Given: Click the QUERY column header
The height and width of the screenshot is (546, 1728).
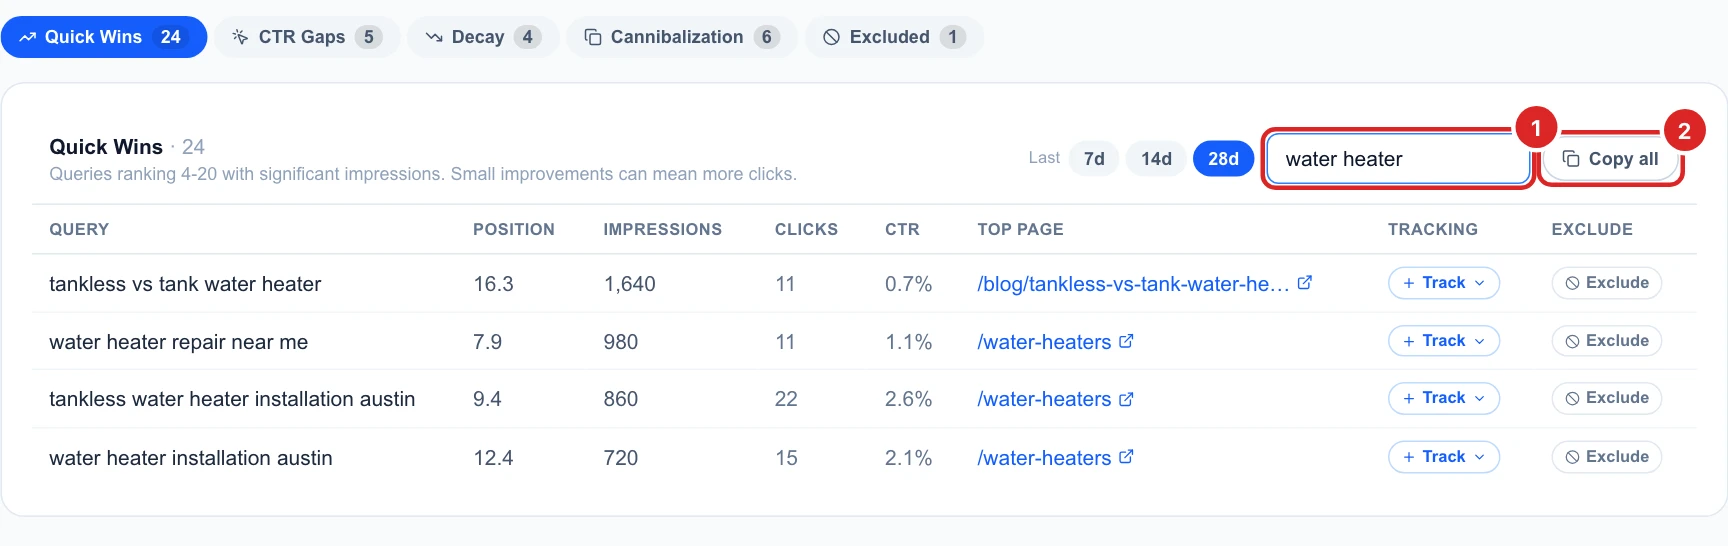Looking at the screenshot, I should [x=79, y=229].
